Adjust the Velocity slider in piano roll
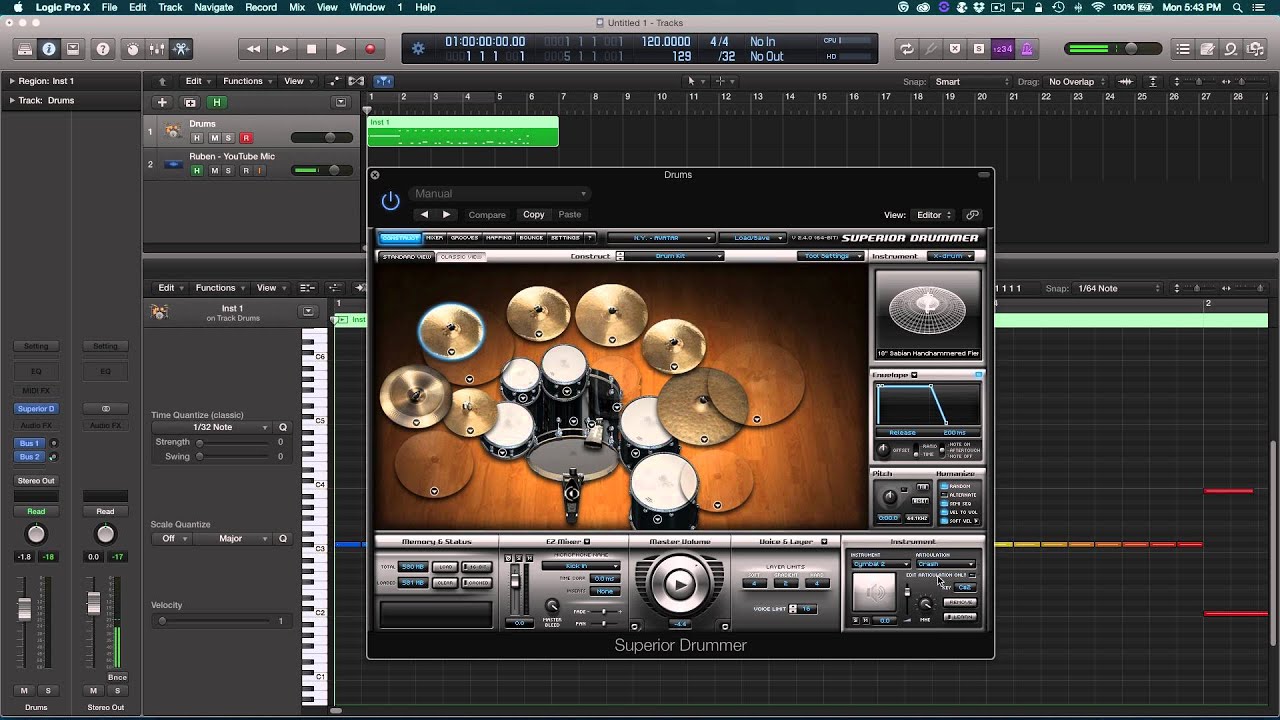The height and width of the screenshot is (720, 1280). tap(217, 621)
